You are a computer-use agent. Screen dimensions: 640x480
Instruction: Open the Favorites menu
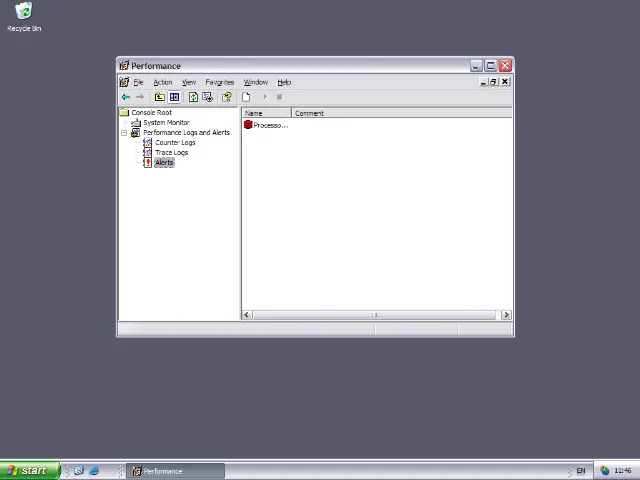[219, 82]
